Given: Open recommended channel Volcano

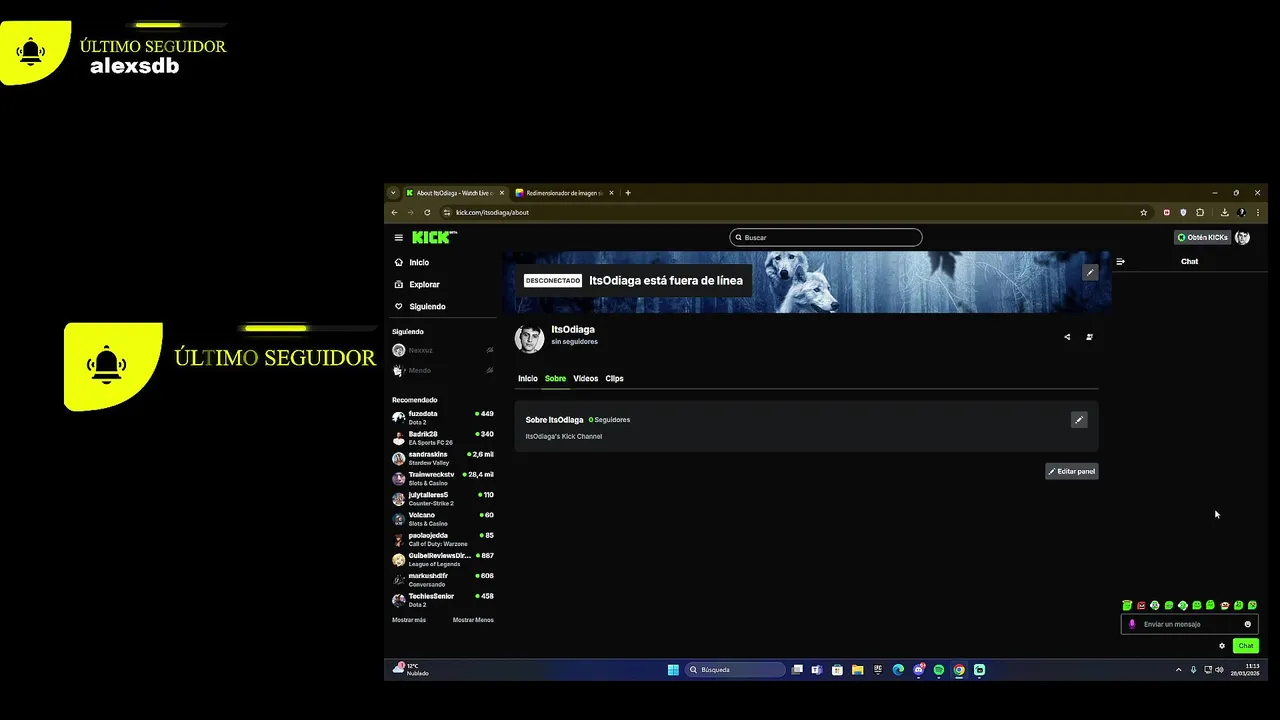Looking at the screenshot, I should point(443,519).
